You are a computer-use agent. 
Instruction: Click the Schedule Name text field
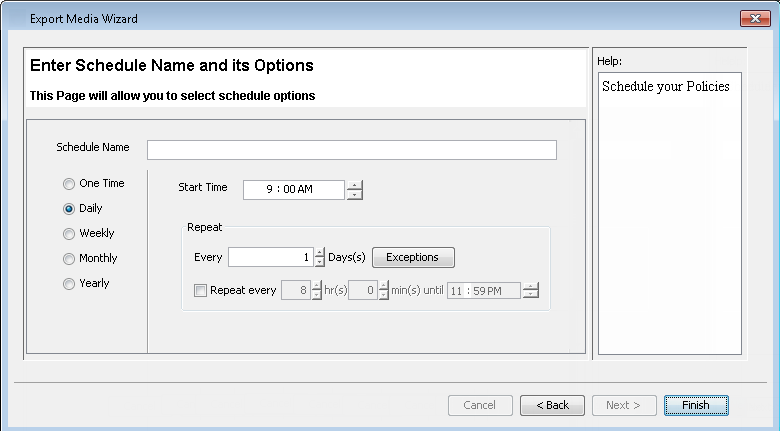click(351, 150)
